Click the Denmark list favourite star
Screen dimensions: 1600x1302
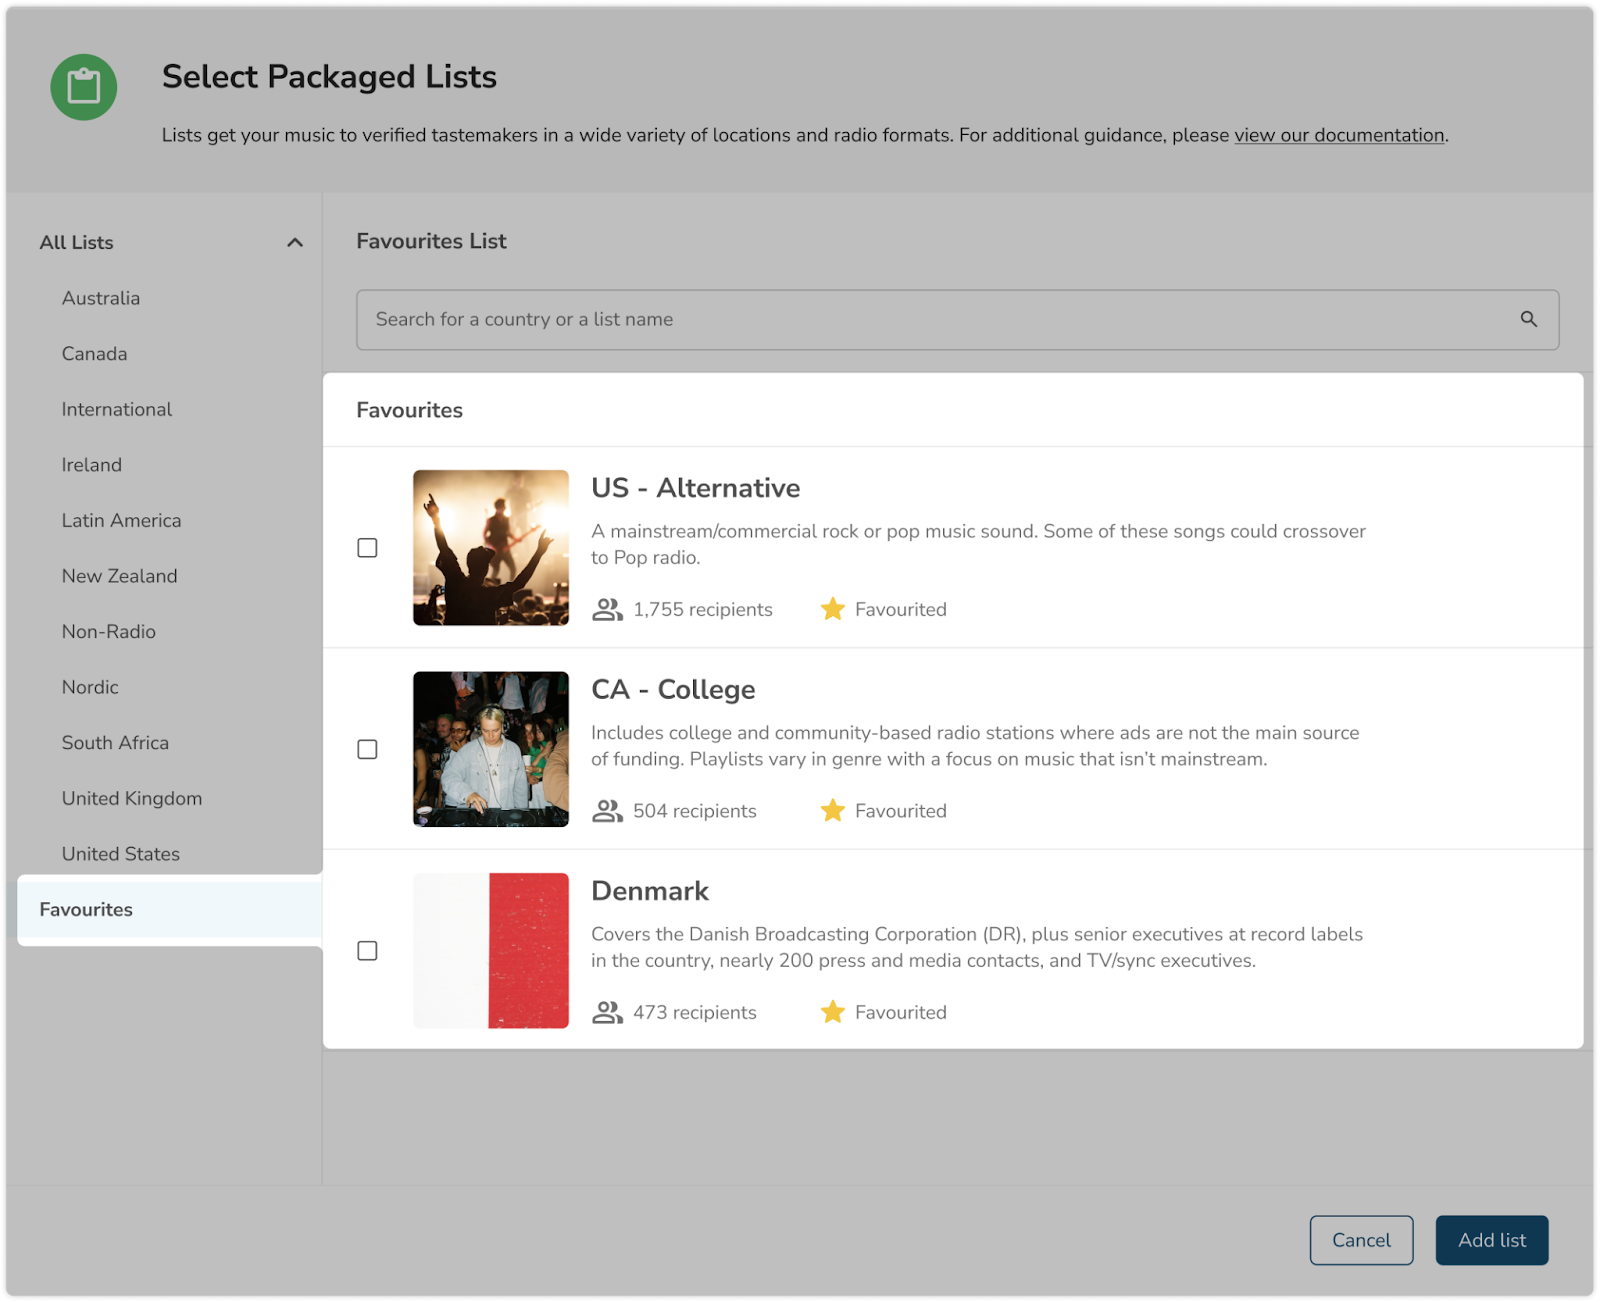[x=832, y=1012]
